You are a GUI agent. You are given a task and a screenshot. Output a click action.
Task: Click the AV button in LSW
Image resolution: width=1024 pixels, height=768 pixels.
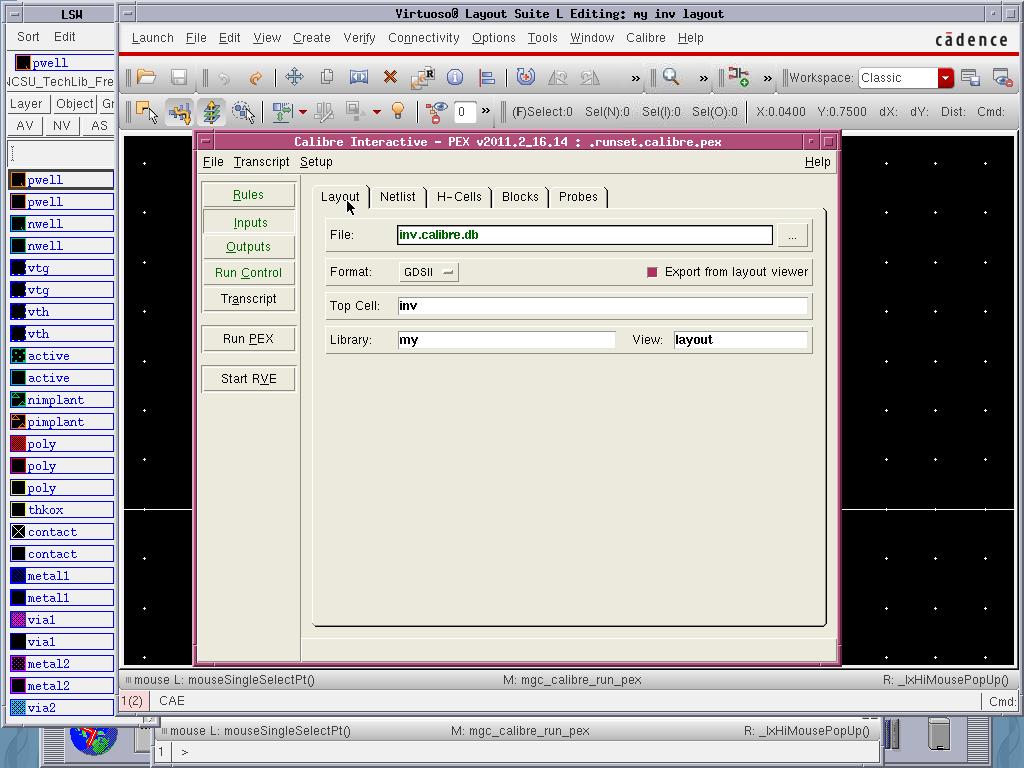[25, 125]
